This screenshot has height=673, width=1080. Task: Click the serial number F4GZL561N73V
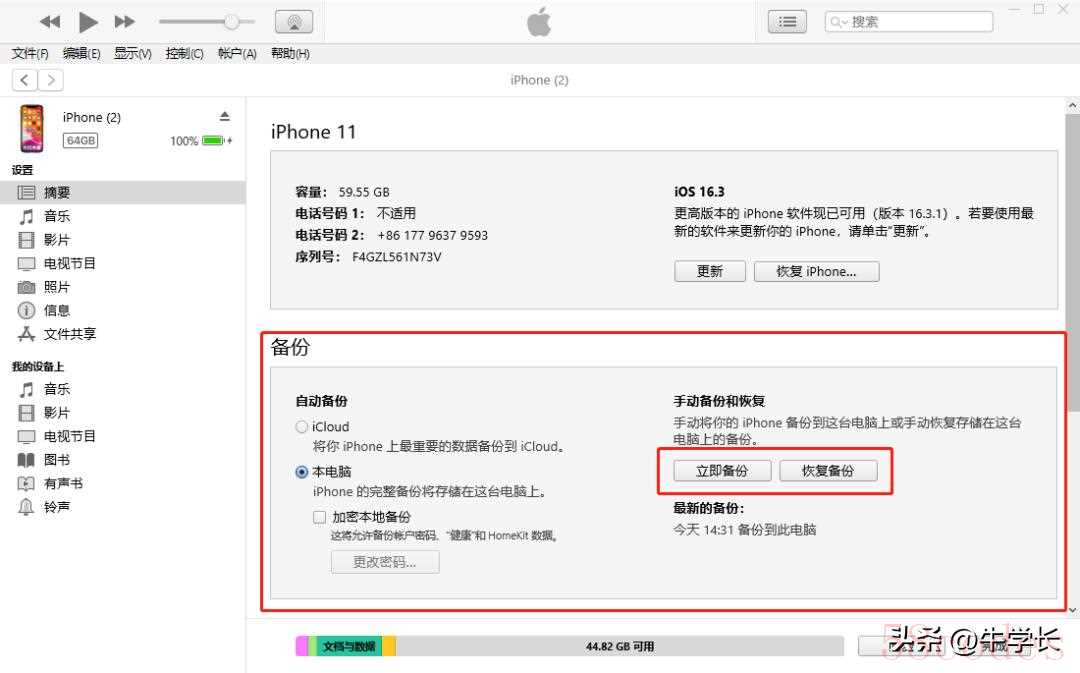(x=397, y=257)
